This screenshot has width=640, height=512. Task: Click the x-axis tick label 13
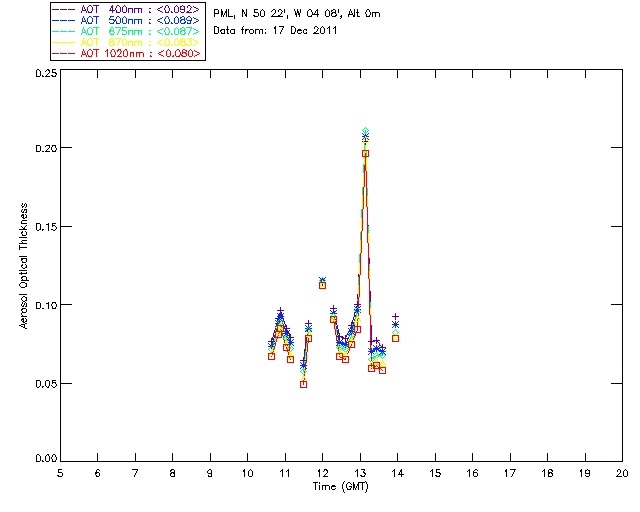[x=360, y=473]
